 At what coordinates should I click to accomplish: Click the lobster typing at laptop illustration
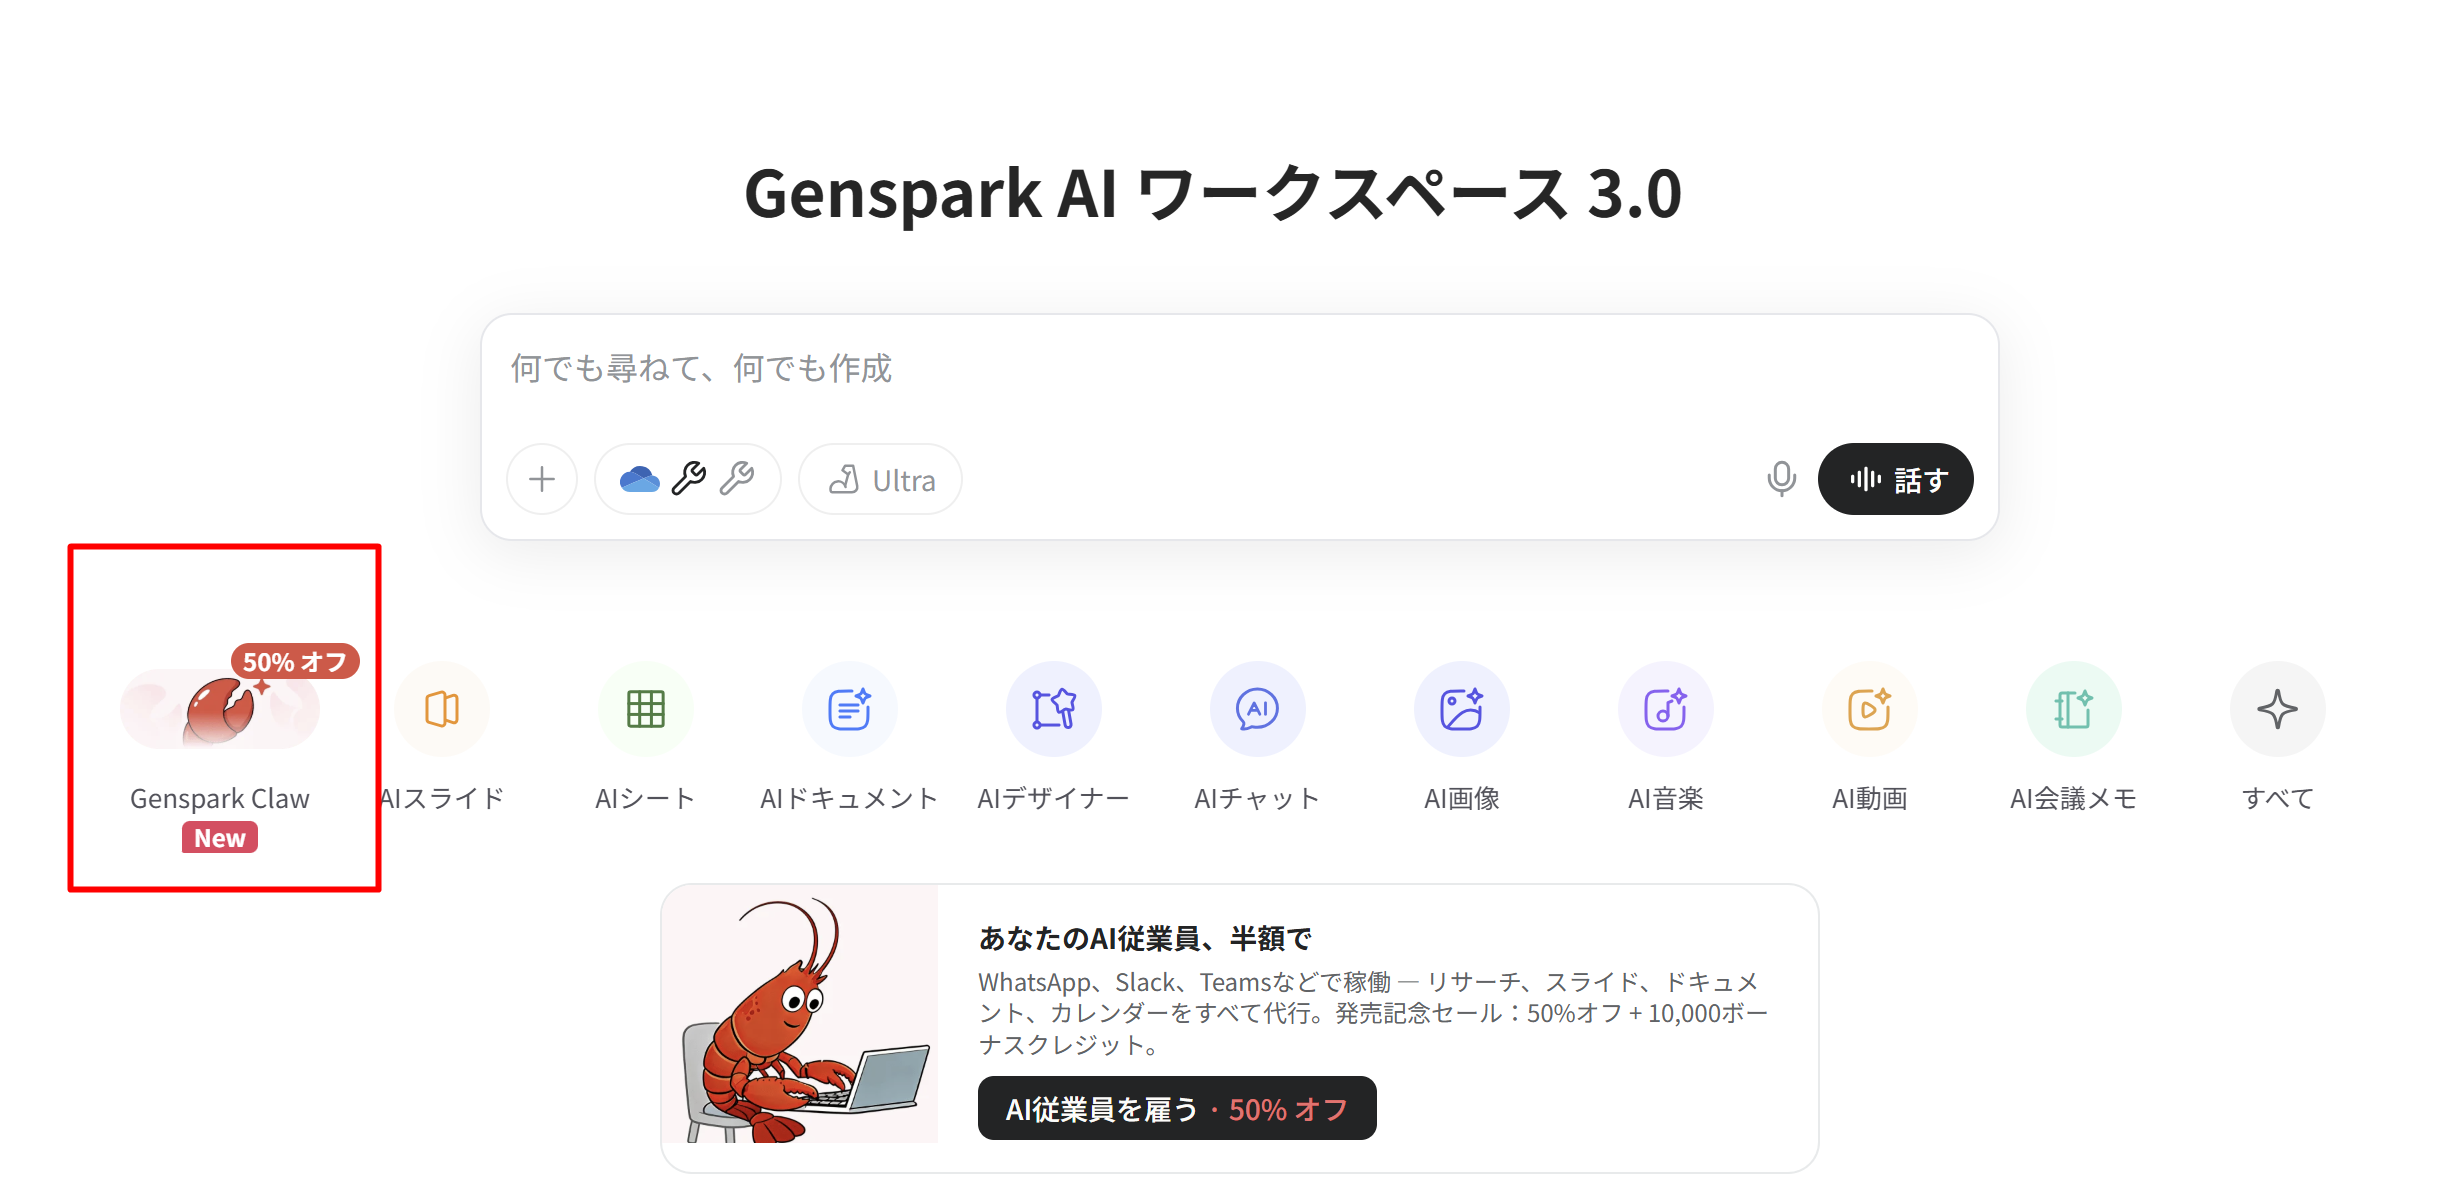(x=800, y=1014)
